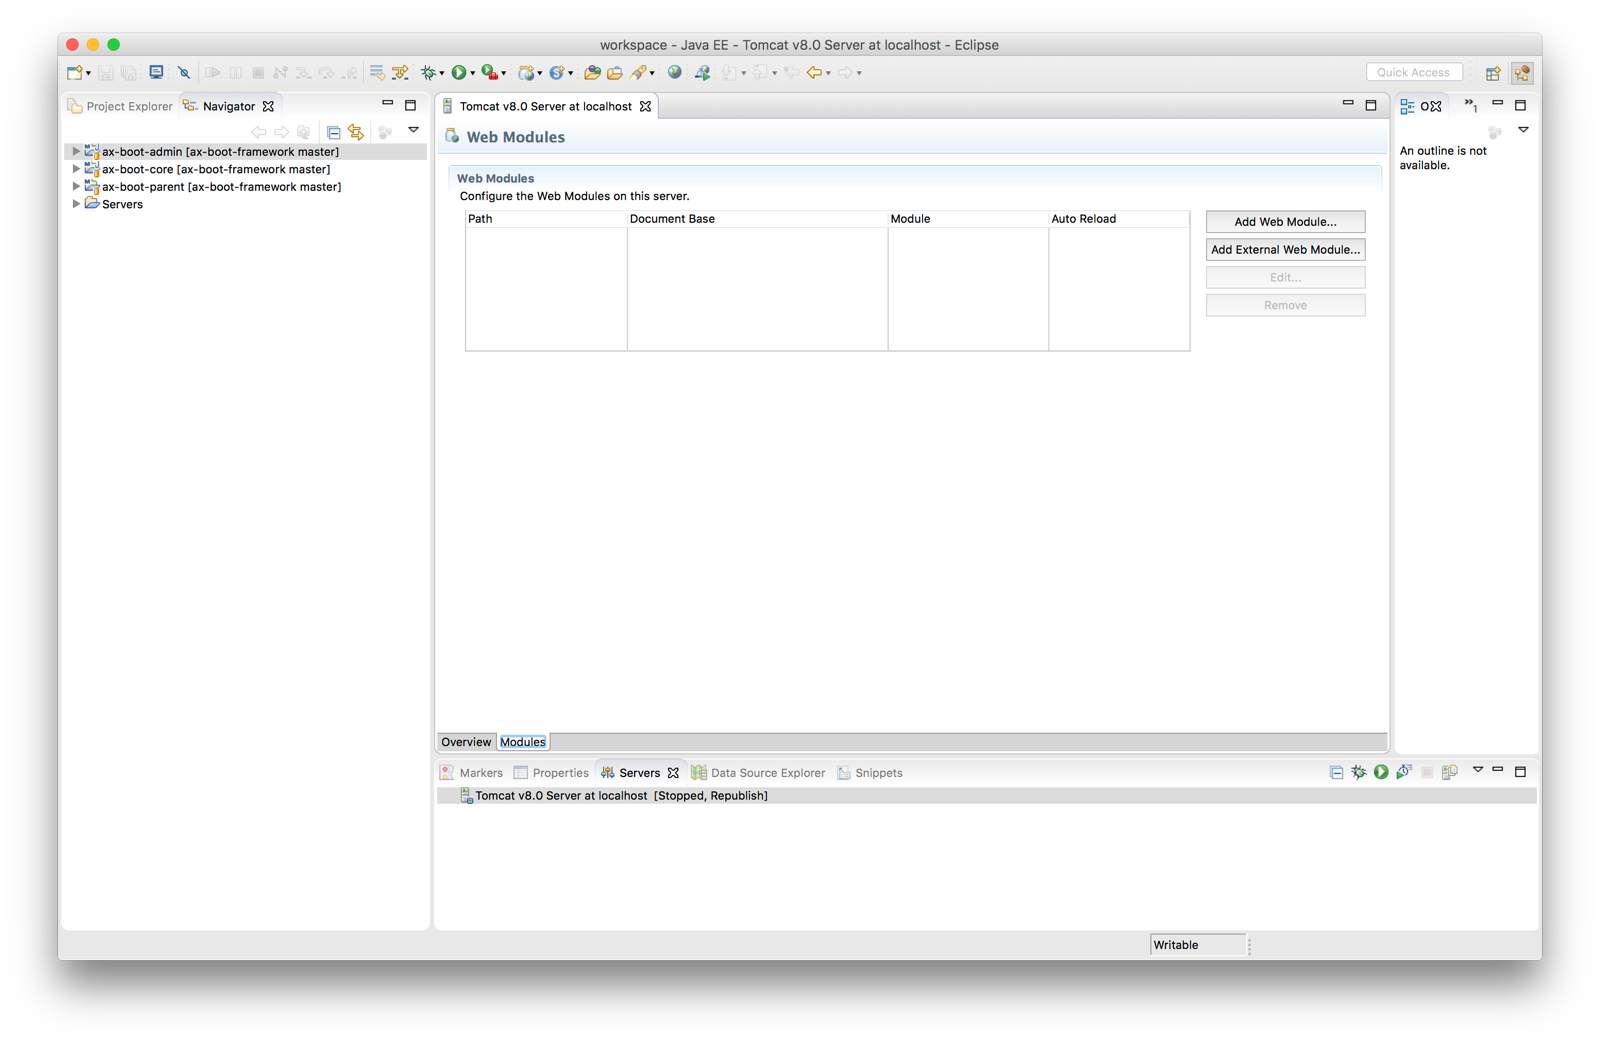Click the Module column header

(x=968, y=219)
